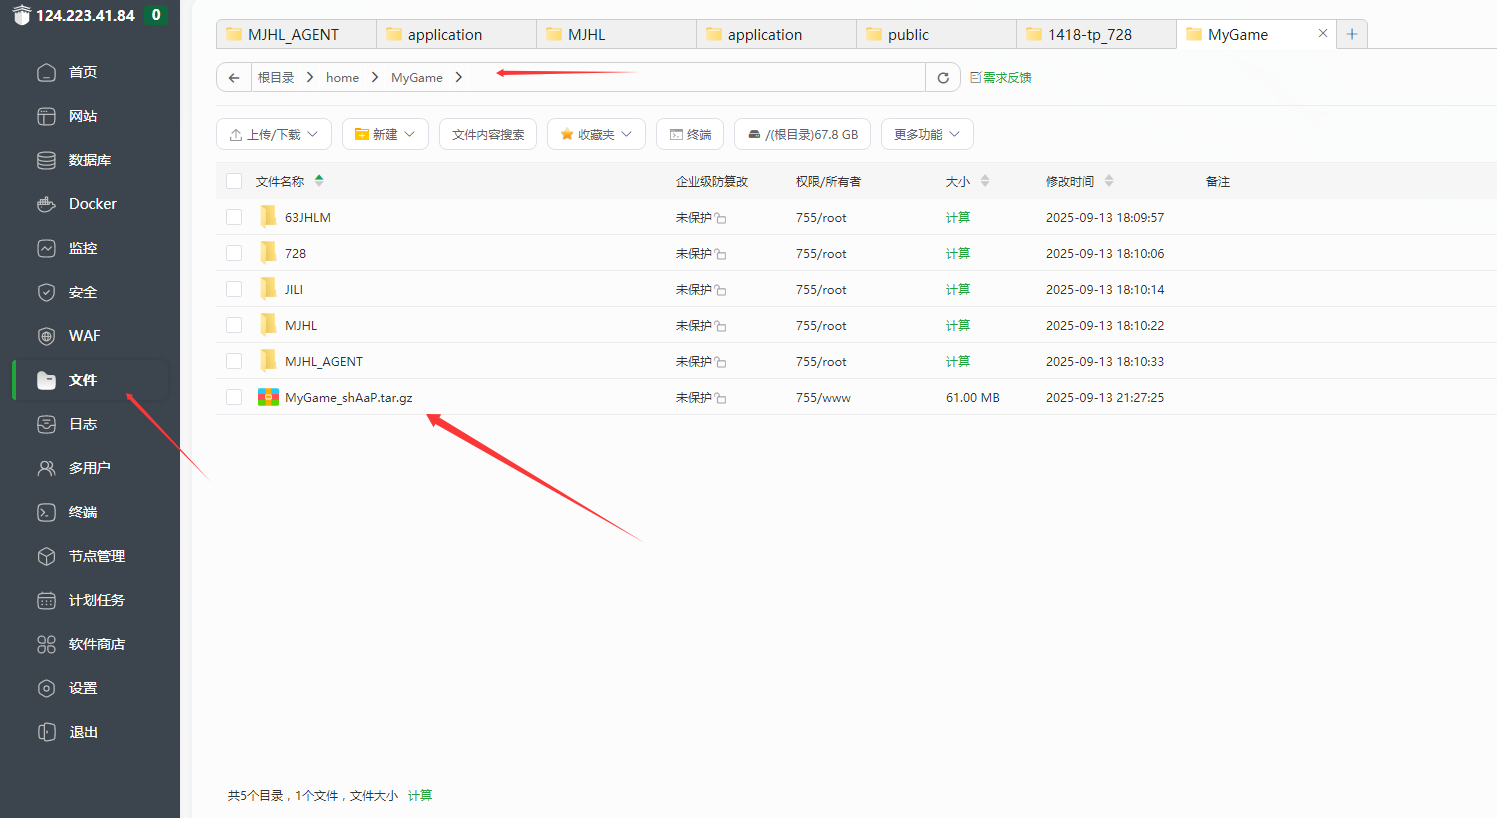Open the 安全 security sidebar item

click(x=89, y=292)
